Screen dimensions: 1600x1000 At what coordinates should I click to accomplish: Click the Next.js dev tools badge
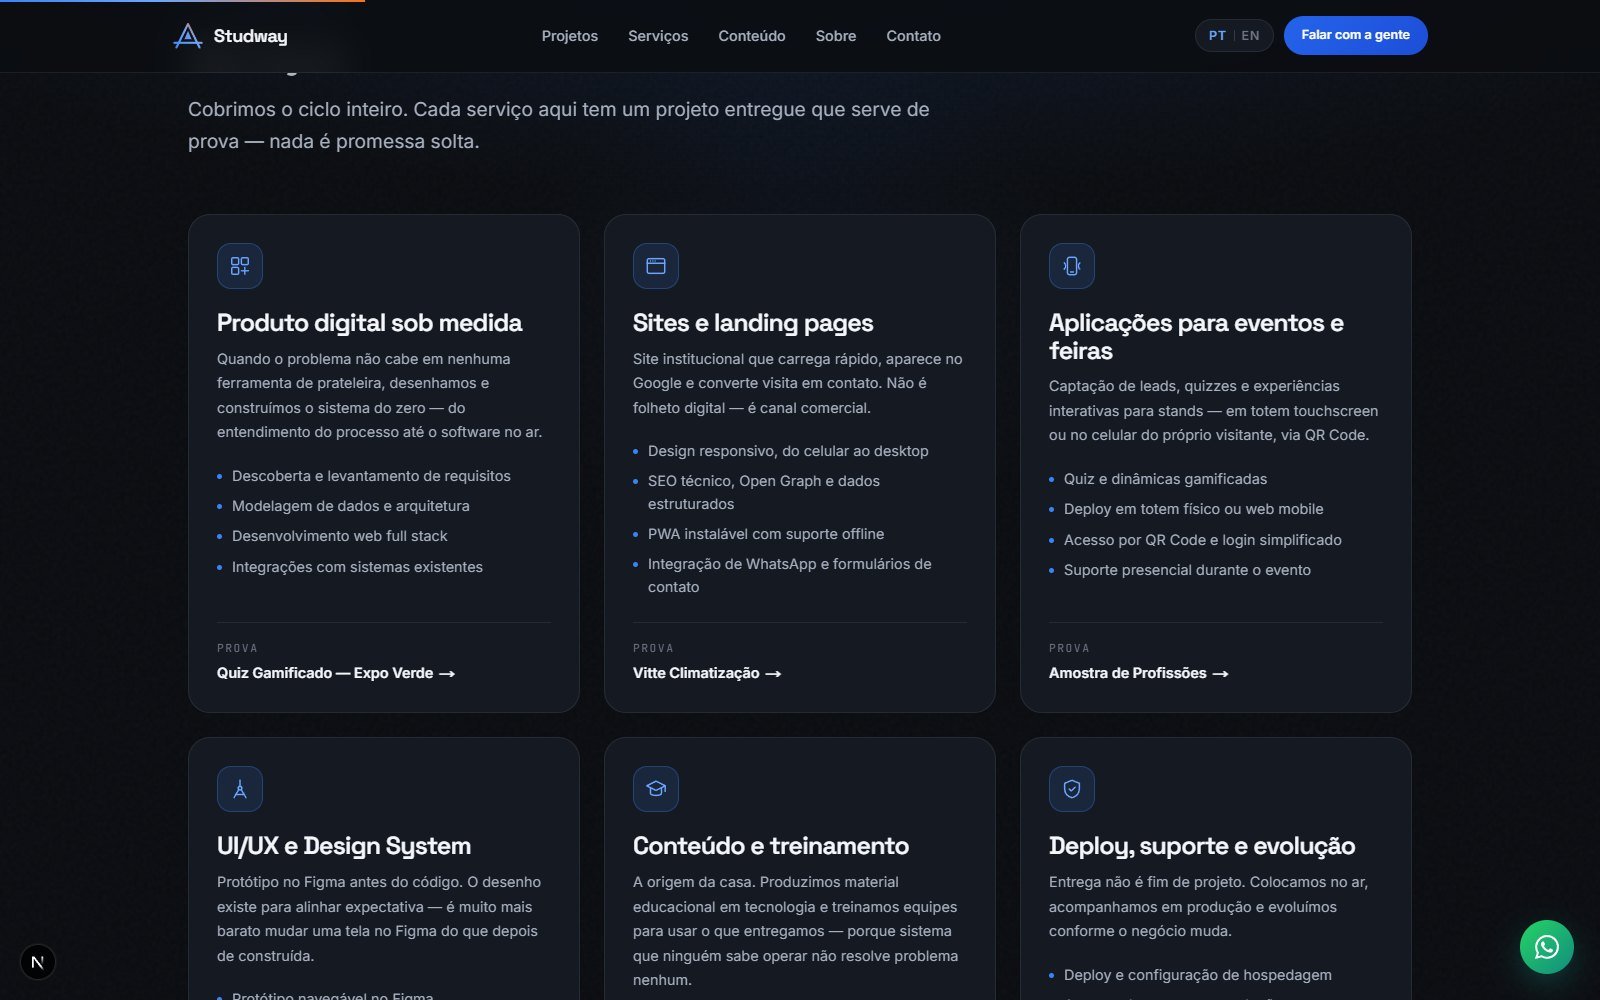coord(38,962)
